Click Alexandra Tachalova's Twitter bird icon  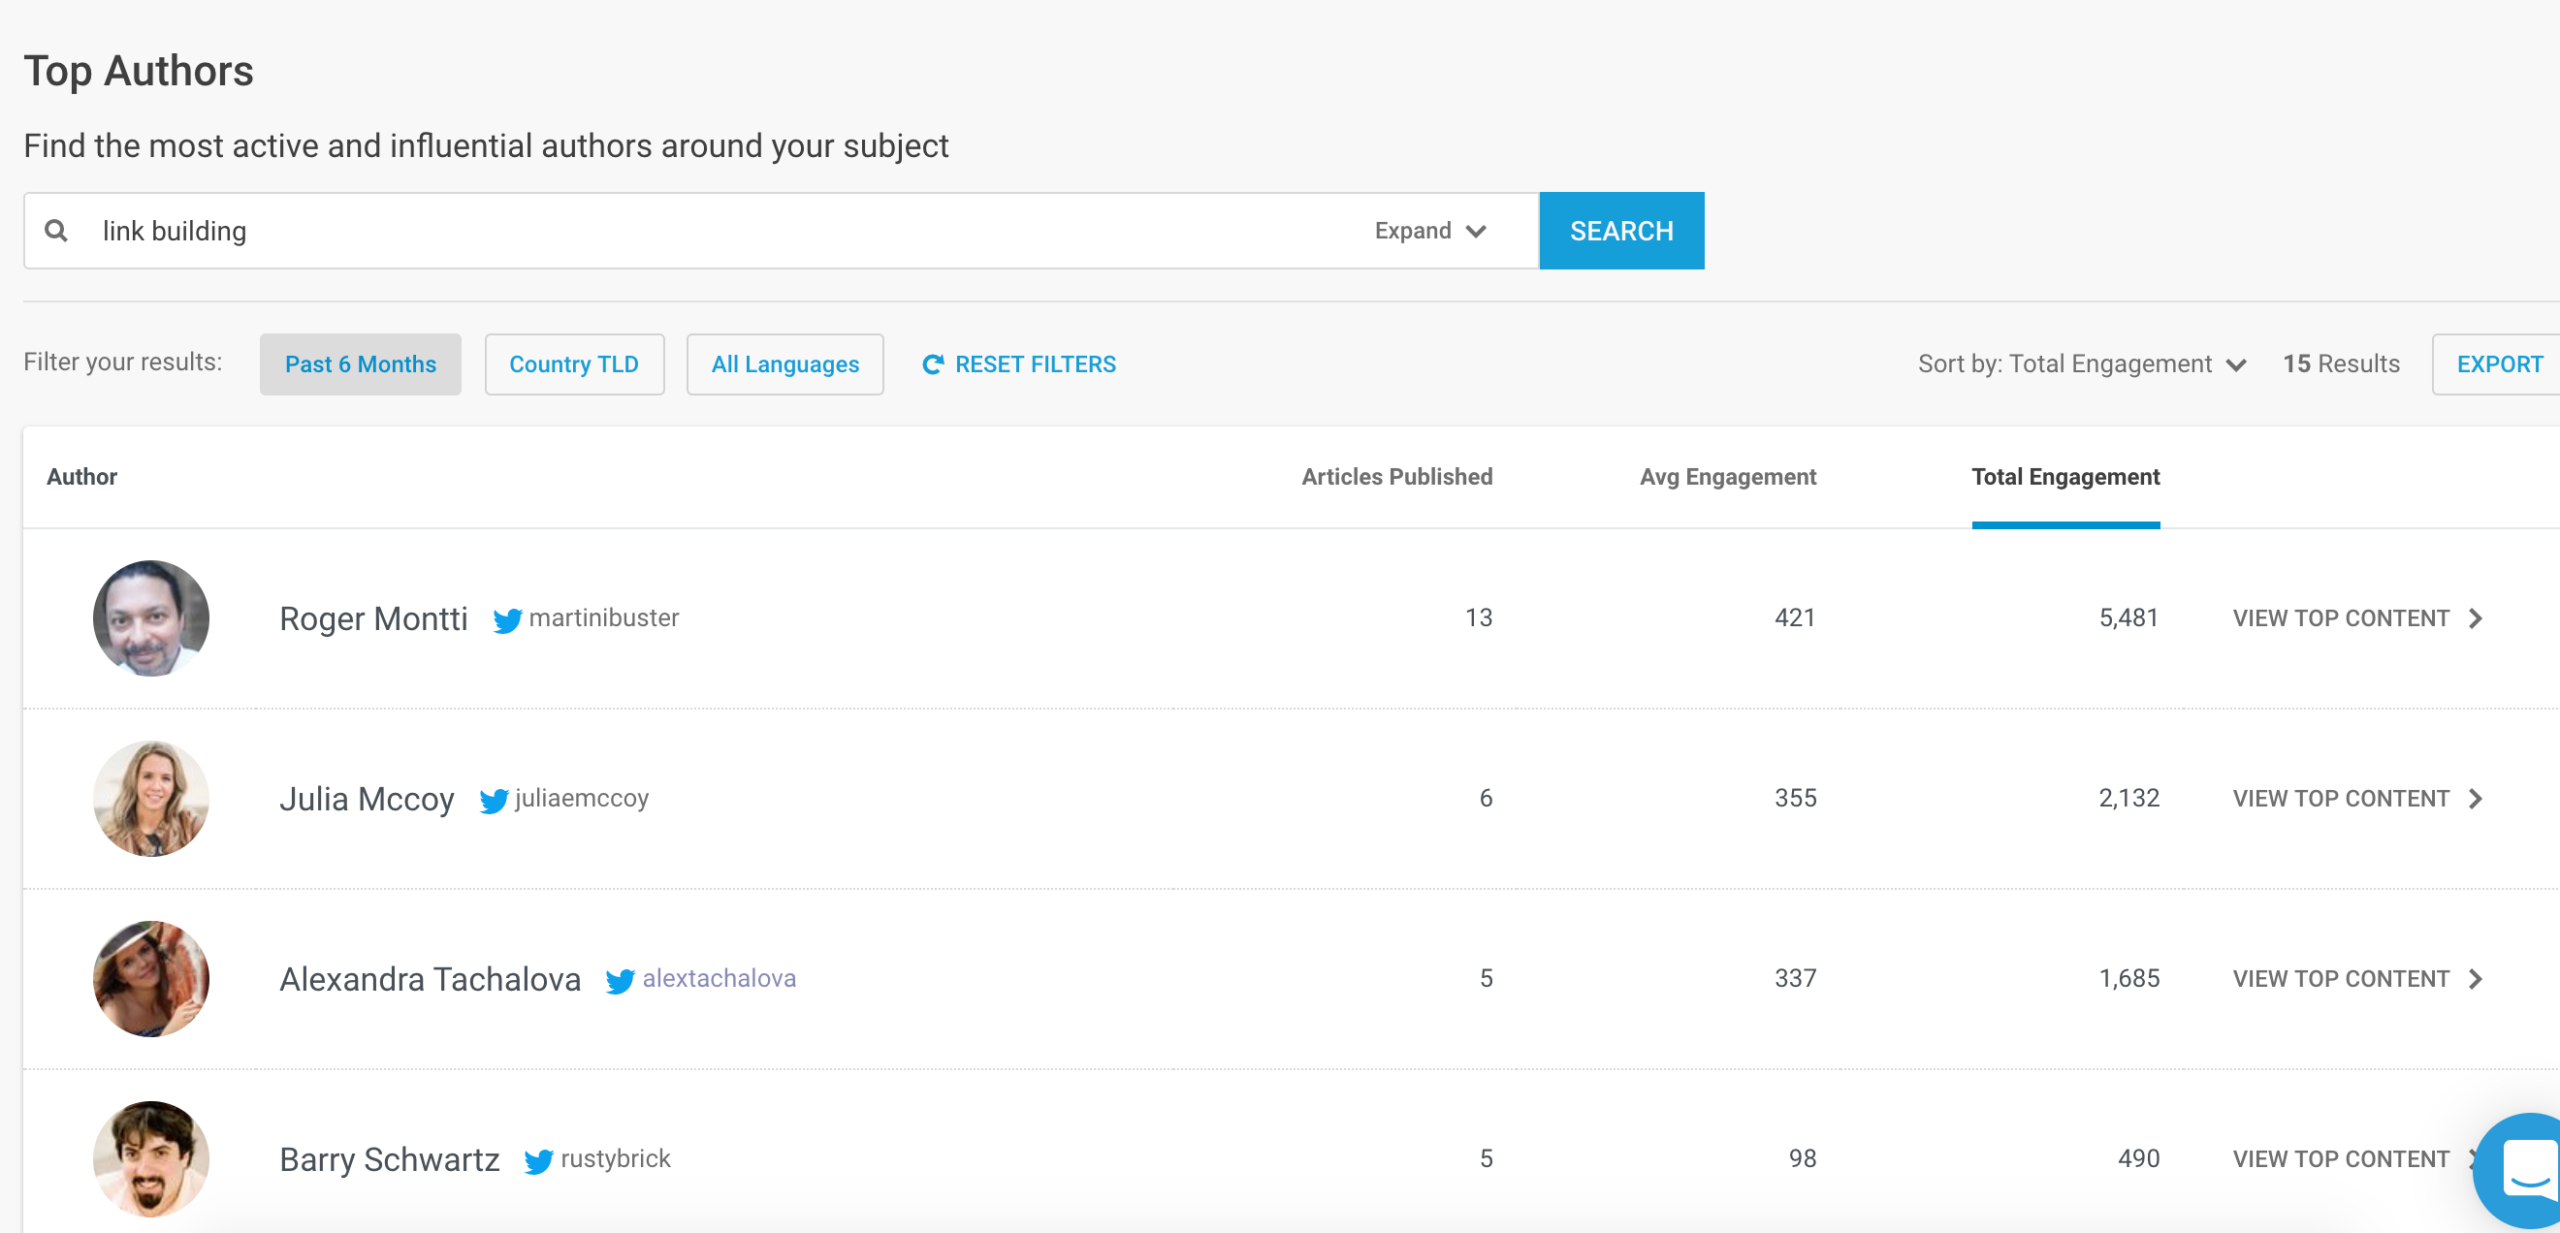(620, 980)
